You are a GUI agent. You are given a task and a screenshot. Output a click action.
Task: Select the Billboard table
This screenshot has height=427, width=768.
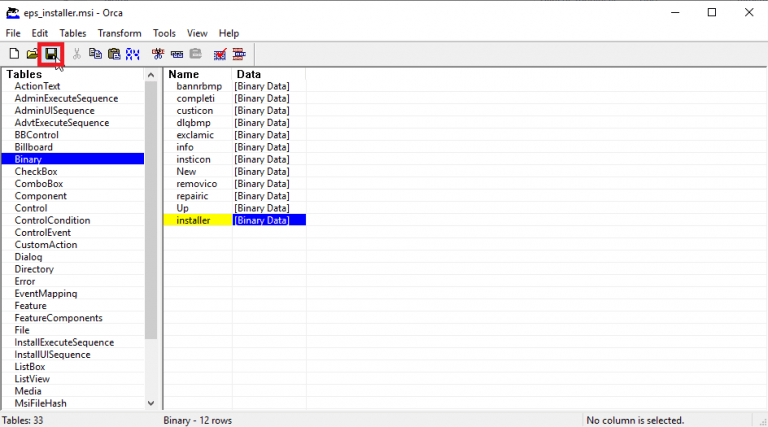click(x=33, y=147)
